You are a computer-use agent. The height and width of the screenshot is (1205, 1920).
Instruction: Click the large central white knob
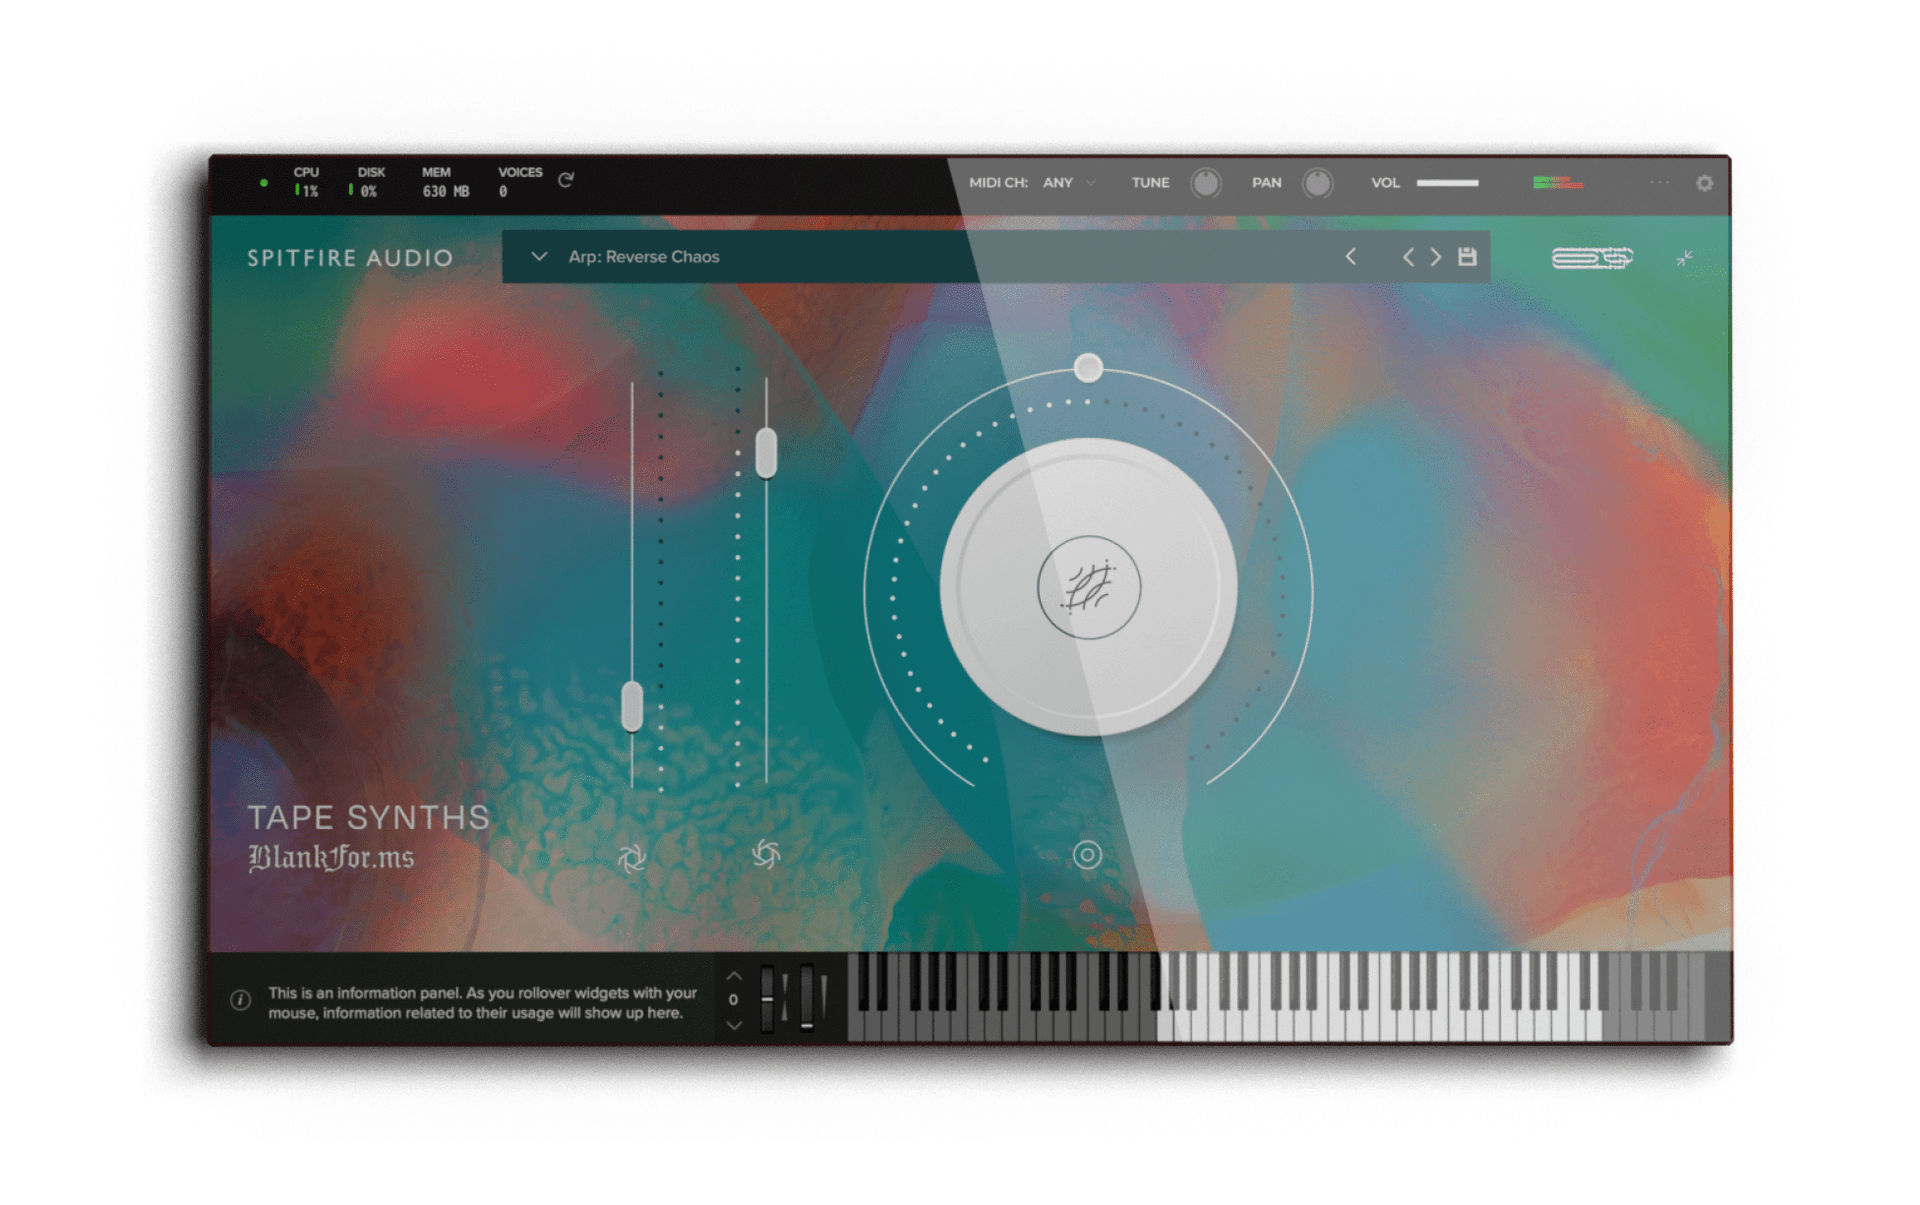(1088, 587)
